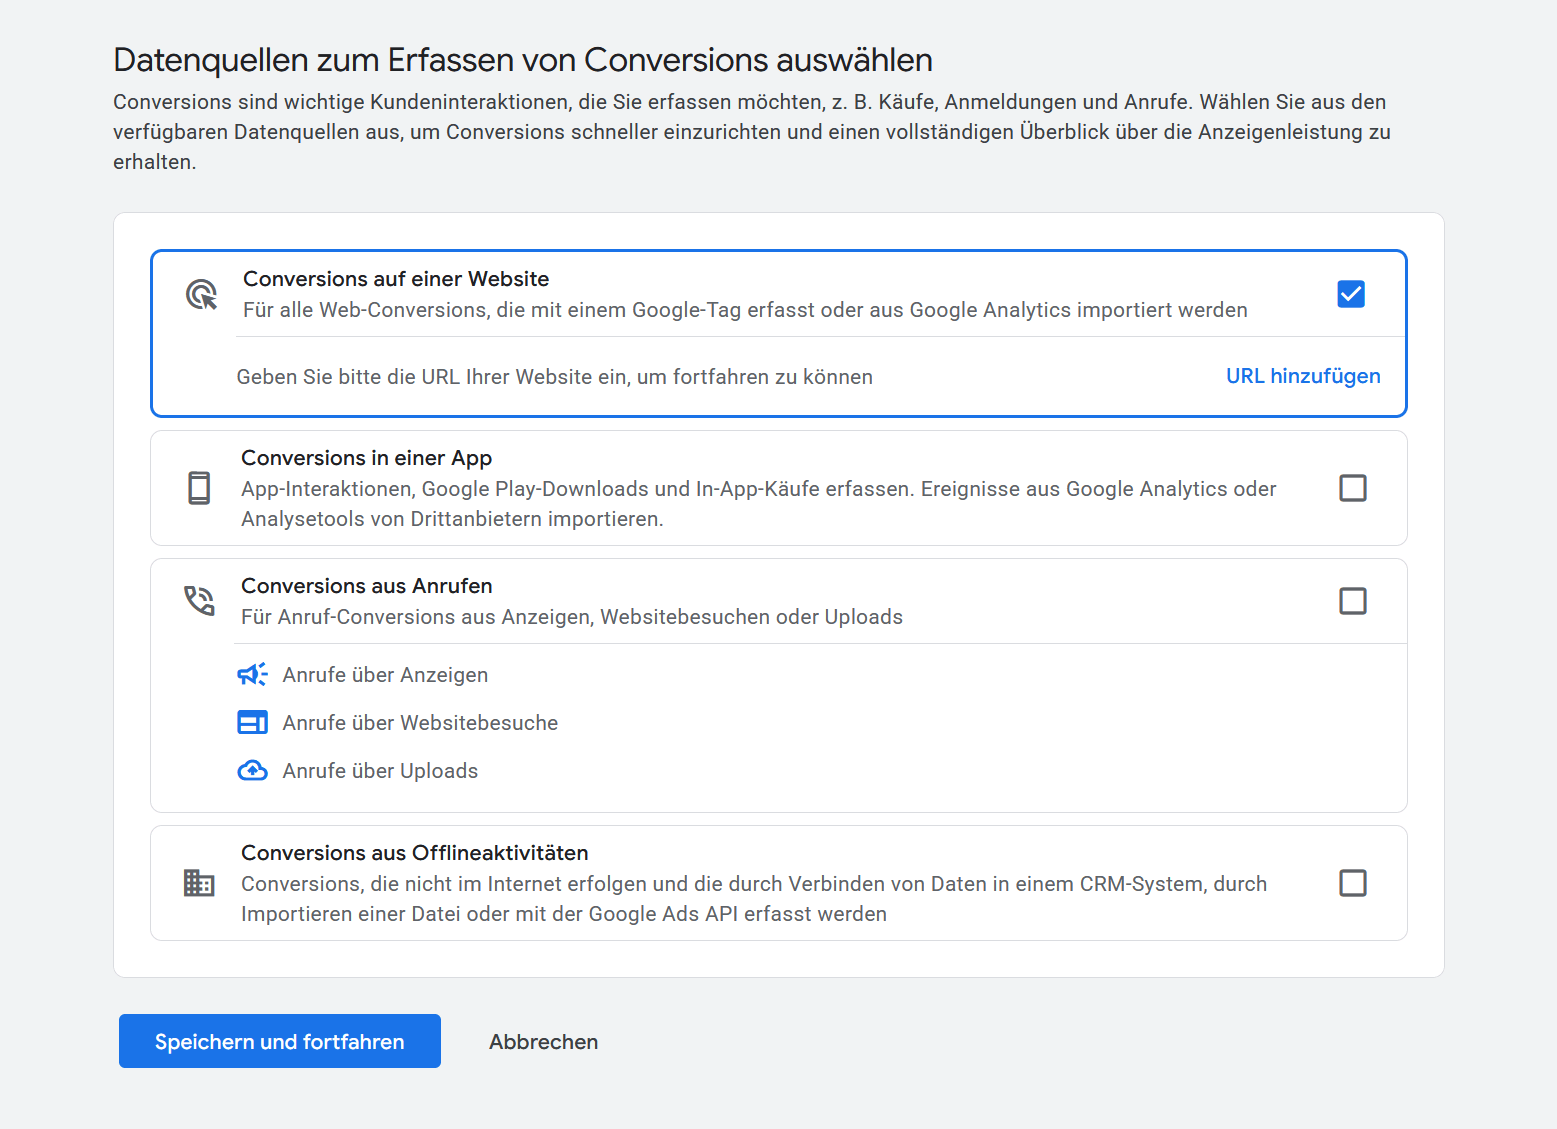
Task: Click the cloud upload icon for Anrufe über Uploads
Action: click(x=252, y=771)
